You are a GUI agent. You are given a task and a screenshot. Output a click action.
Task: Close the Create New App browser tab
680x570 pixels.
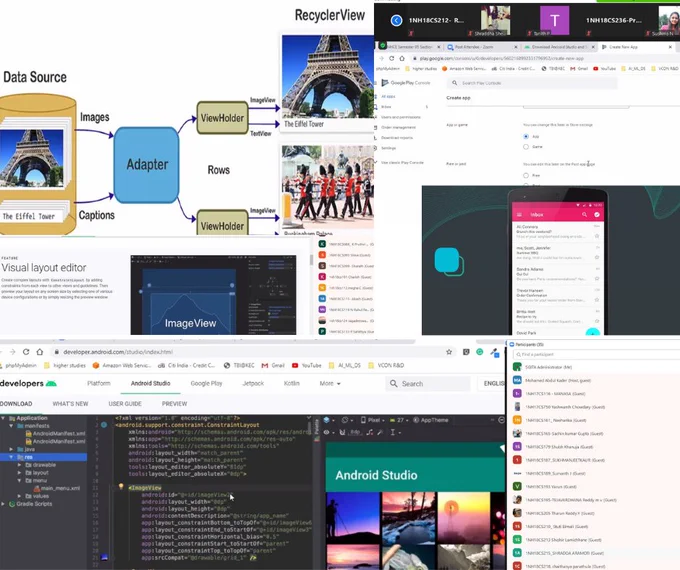click(x=670, y=47)
